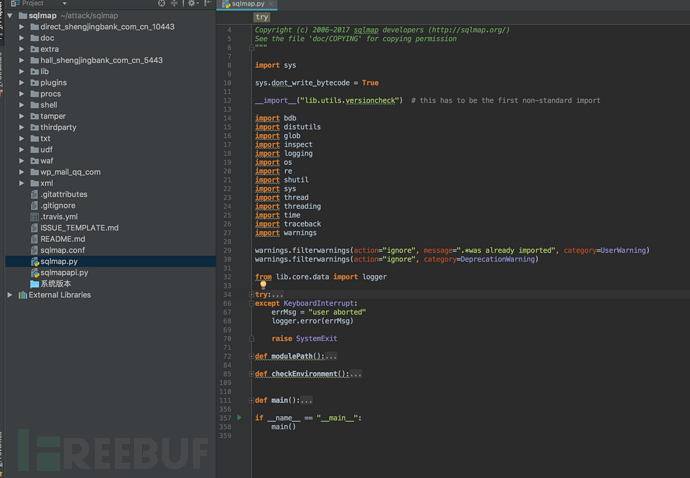Select the .travis.yml file icon

34,217
